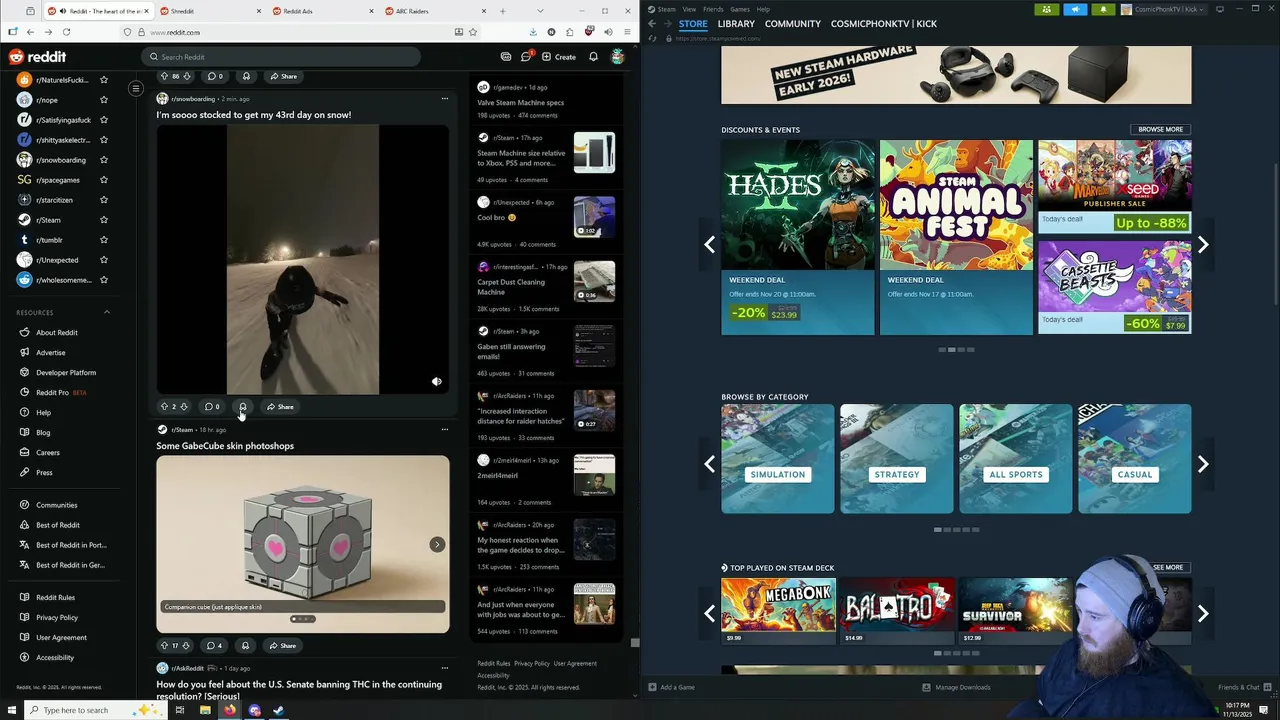Viewport: 1280px width, 720px height.
Task: Favorite r/Steam with the star
Action: 104,220
